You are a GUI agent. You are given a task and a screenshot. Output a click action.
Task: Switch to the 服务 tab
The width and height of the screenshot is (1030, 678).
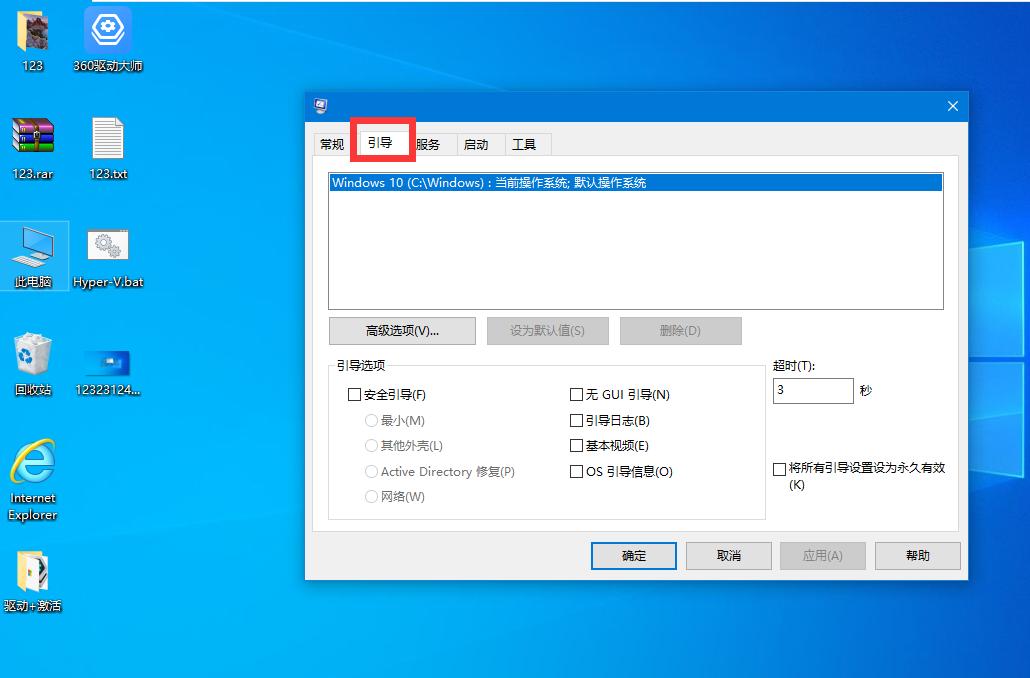pos(429,144)
